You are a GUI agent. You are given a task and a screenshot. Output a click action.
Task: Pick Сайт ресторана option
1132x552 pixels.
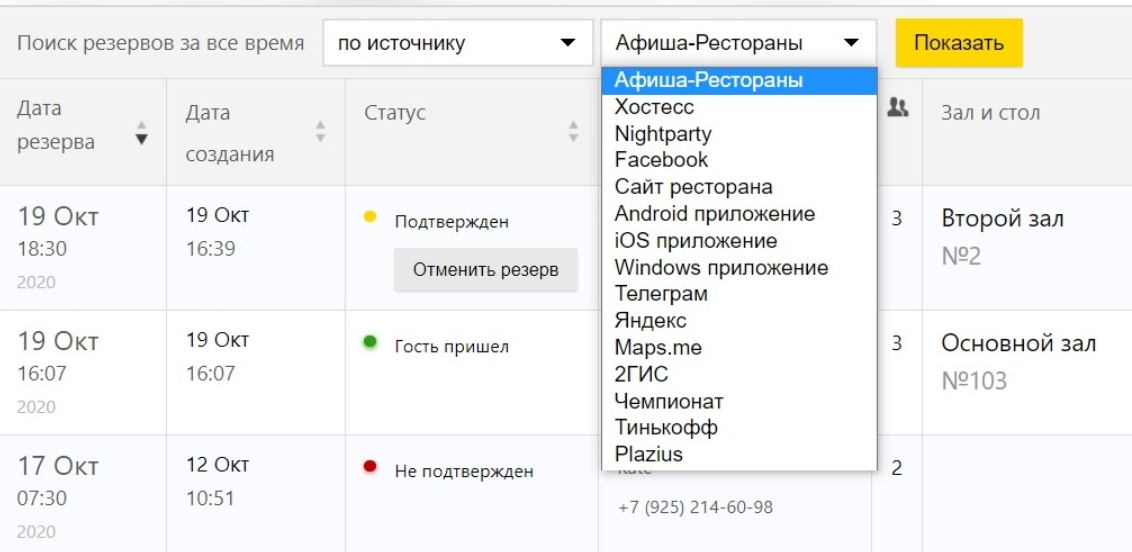coord(693,187)
